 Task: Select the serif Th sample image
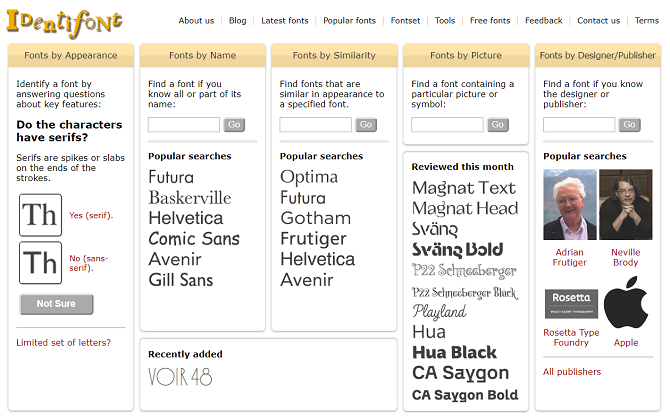[40, 215]
